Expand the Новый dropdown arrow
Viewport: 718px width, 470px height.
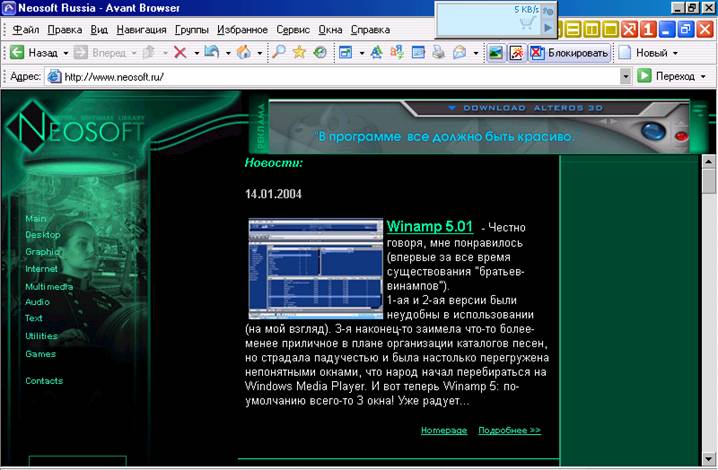click(x=675, y=53)
